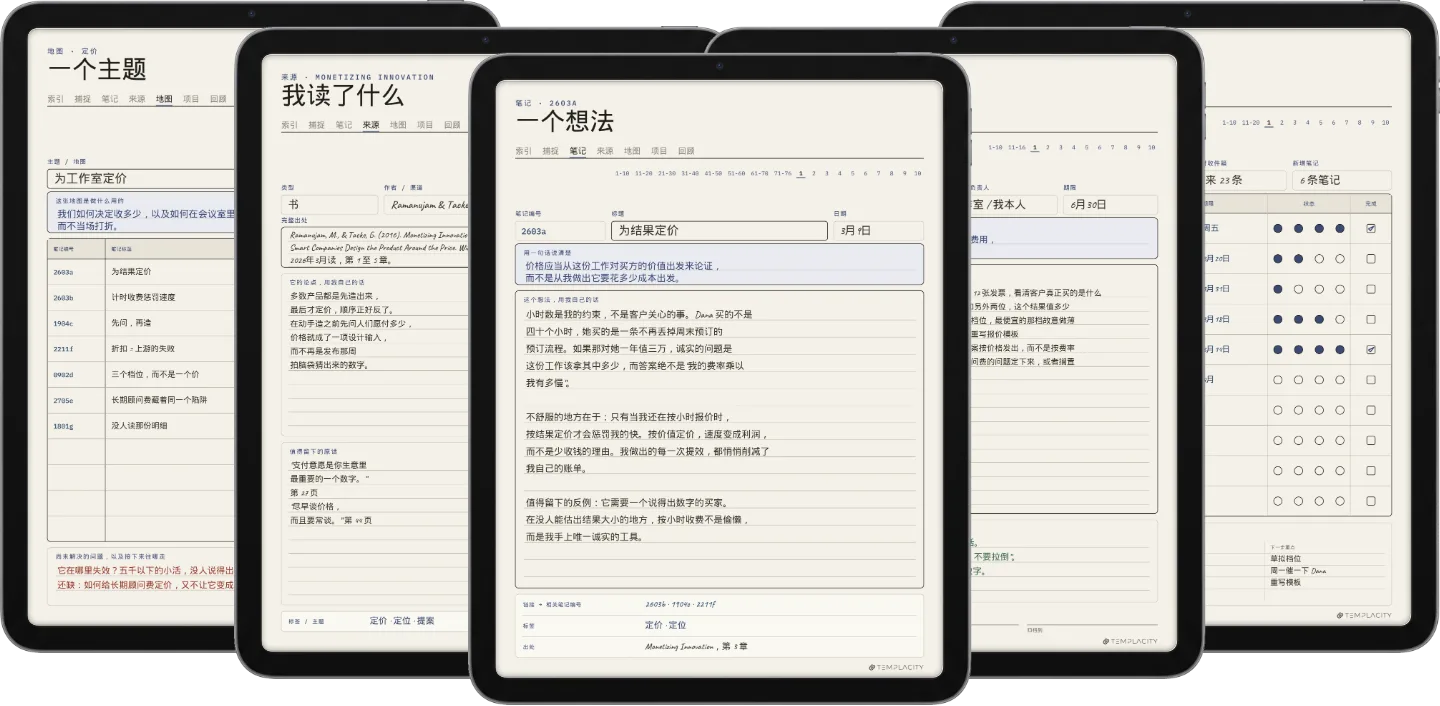Open 回顾 tab on the 一个想法 tablet
Image resolution: width=1440 pixels, height=706 pixels.
(686, 151)
